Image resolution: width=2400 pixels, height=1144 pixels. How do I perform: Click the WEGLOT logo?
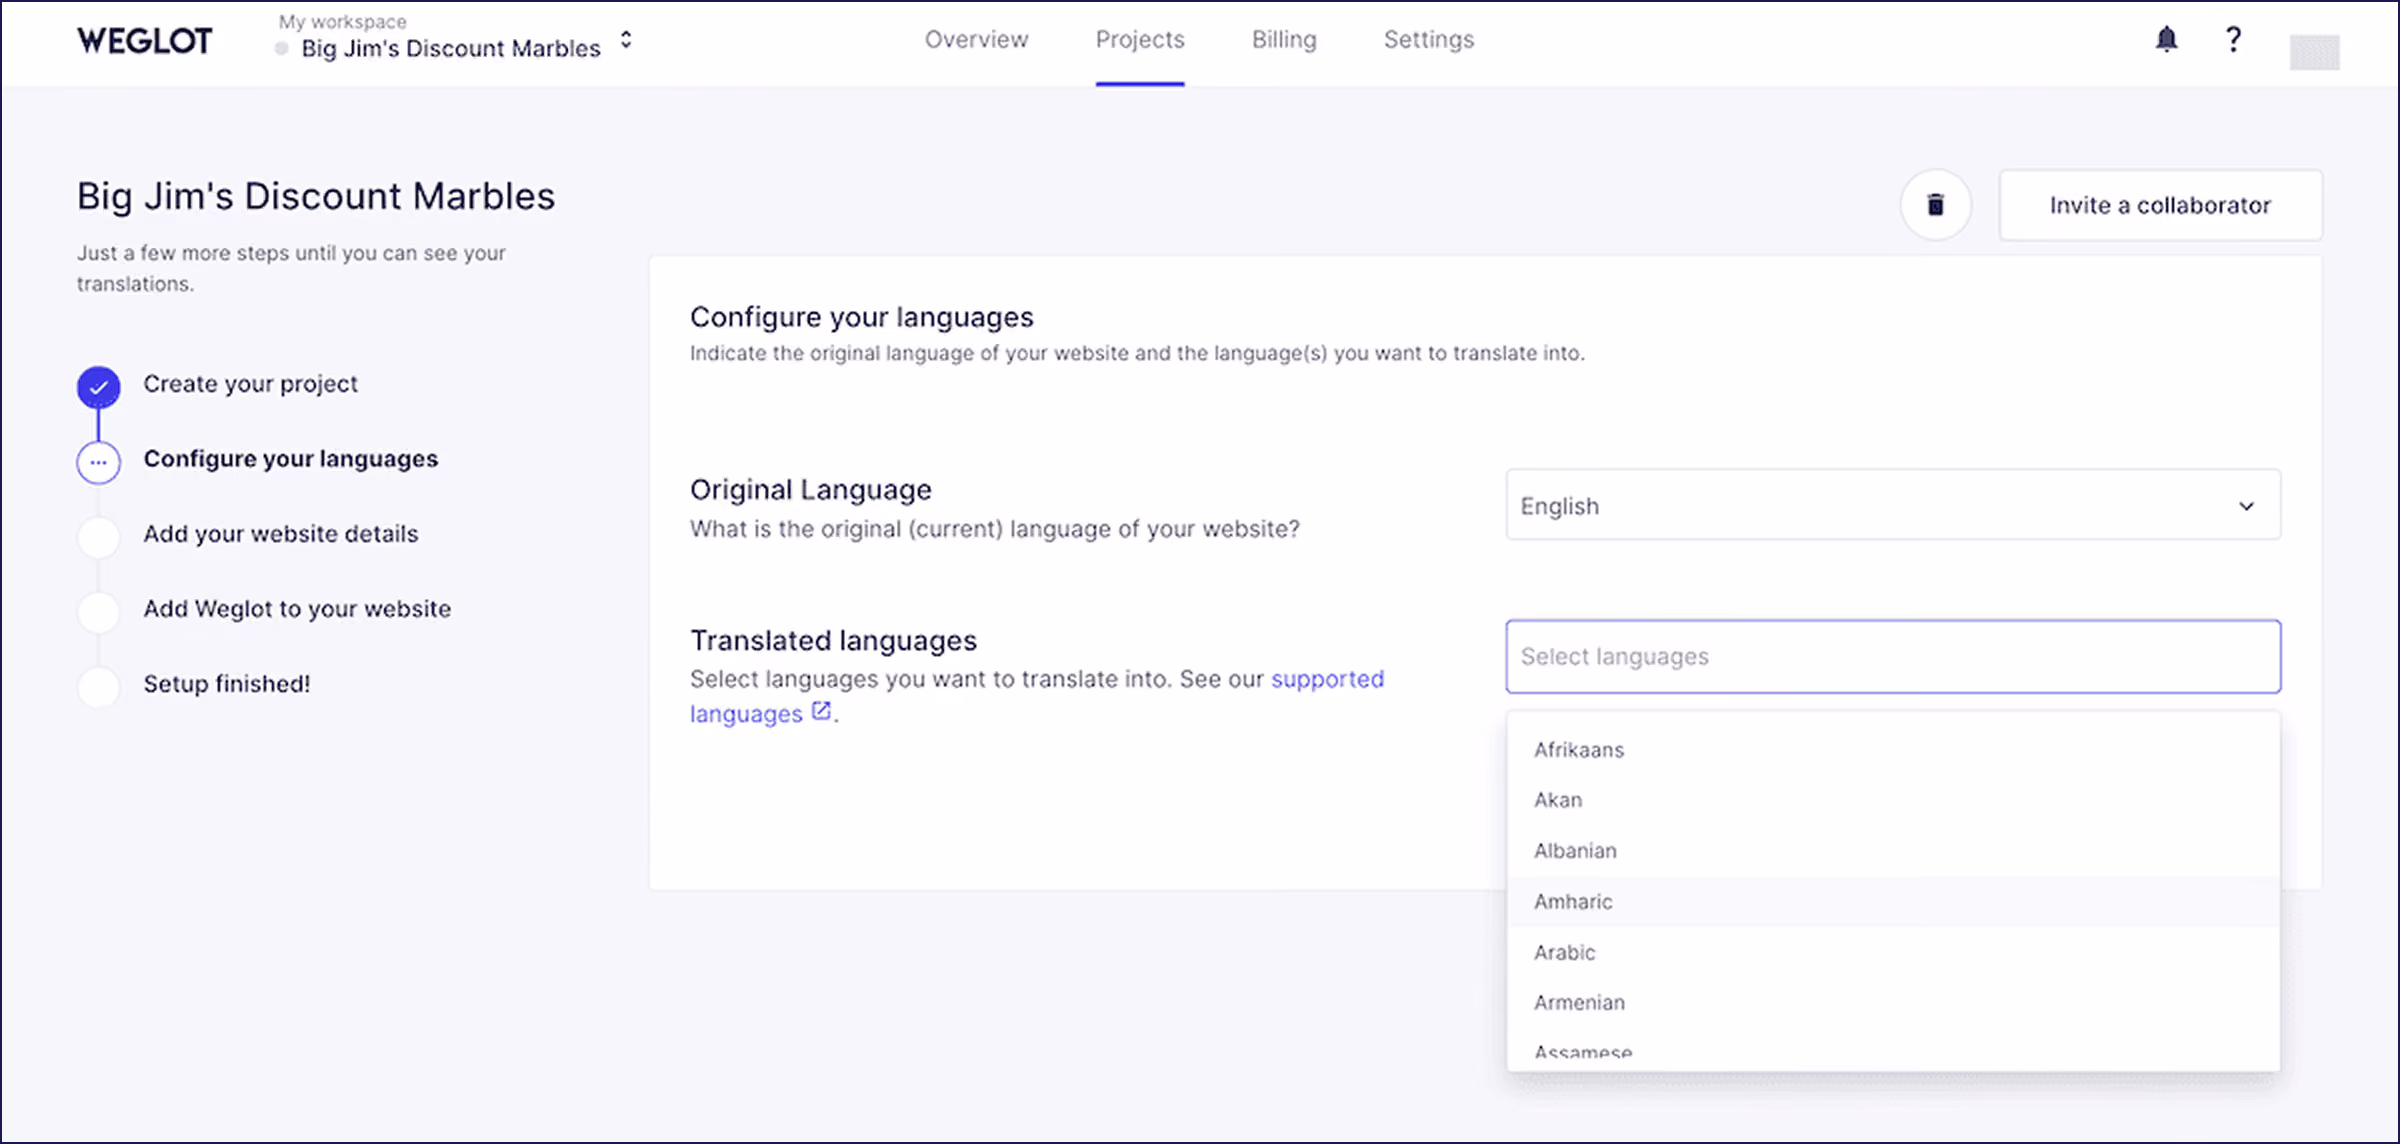pyautogui.click(x=145, y=41)
